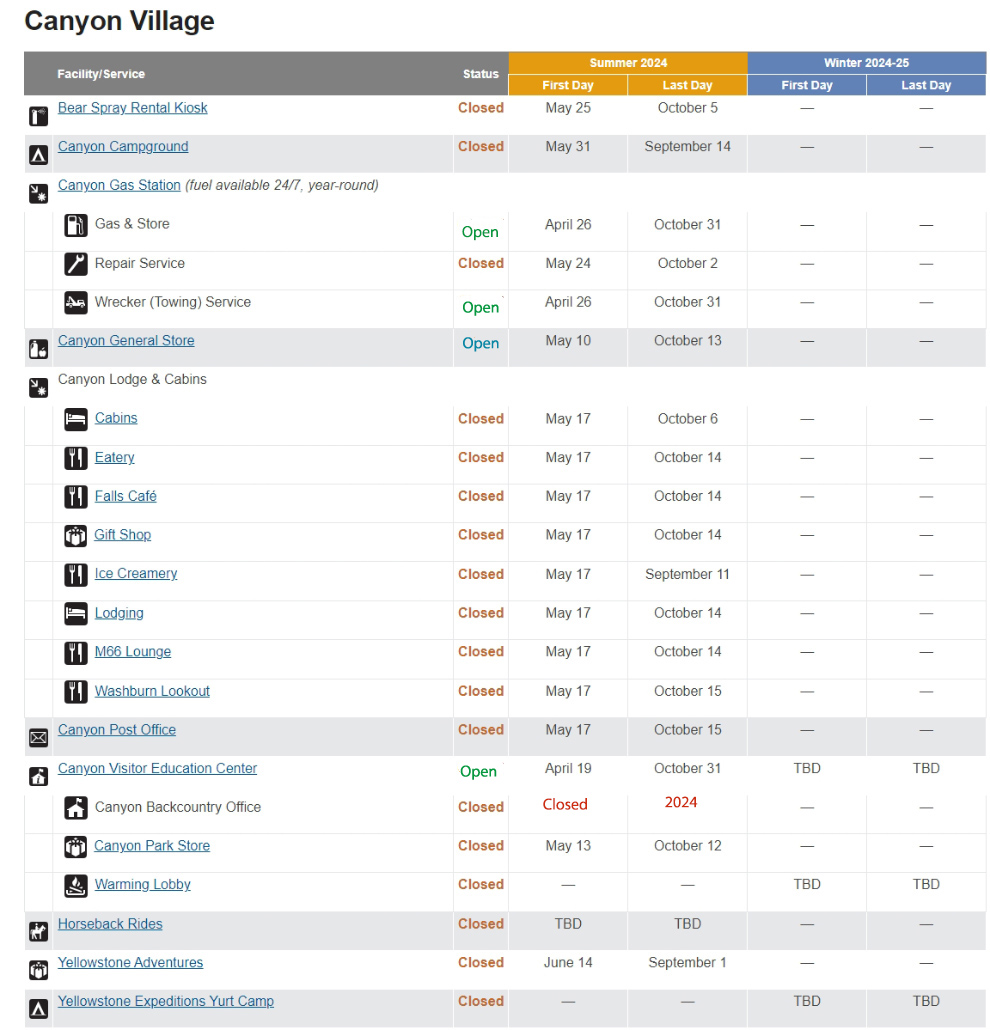Viewport: 990px width, 1030px height.
Task: Click the Winter 2024-25 column header
Action: pyautogui.click(x=866, y=63)
